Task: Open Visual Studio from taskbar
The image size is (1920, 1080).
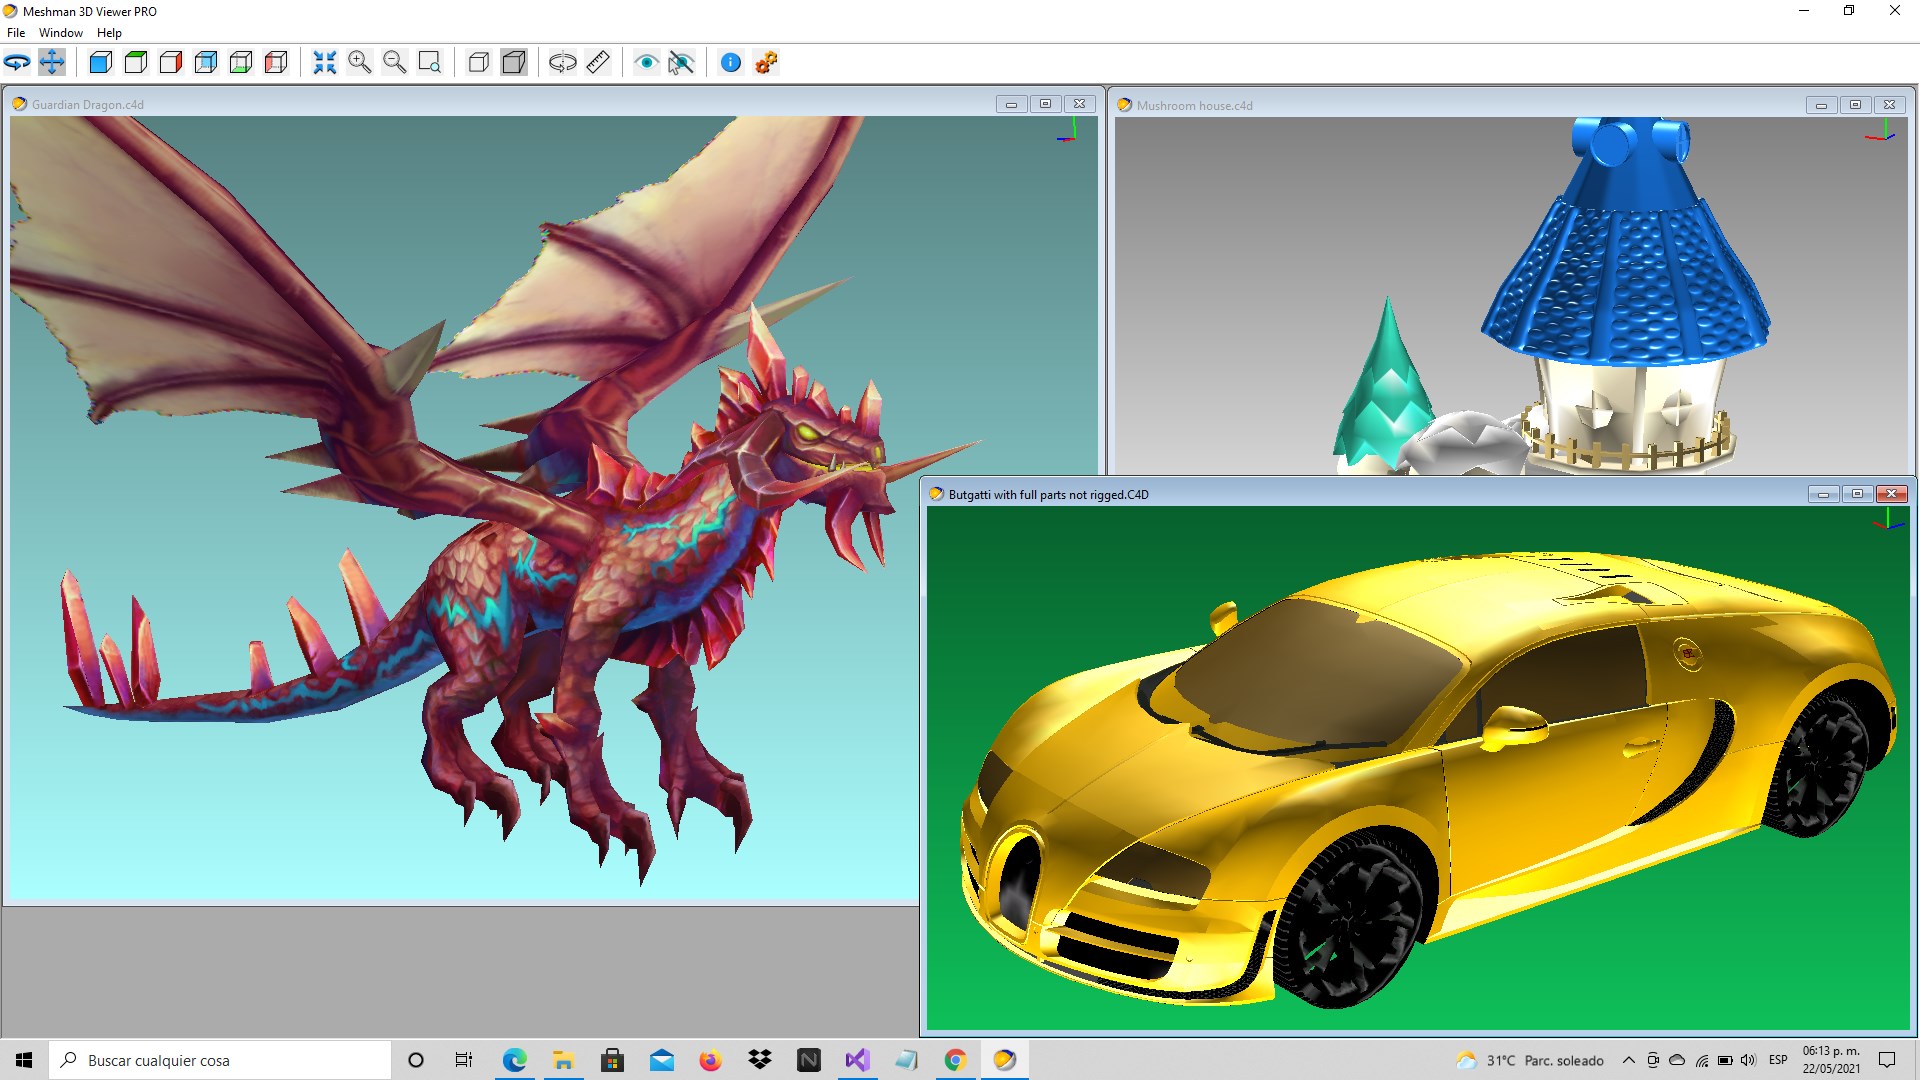Action: (858, 1060)
